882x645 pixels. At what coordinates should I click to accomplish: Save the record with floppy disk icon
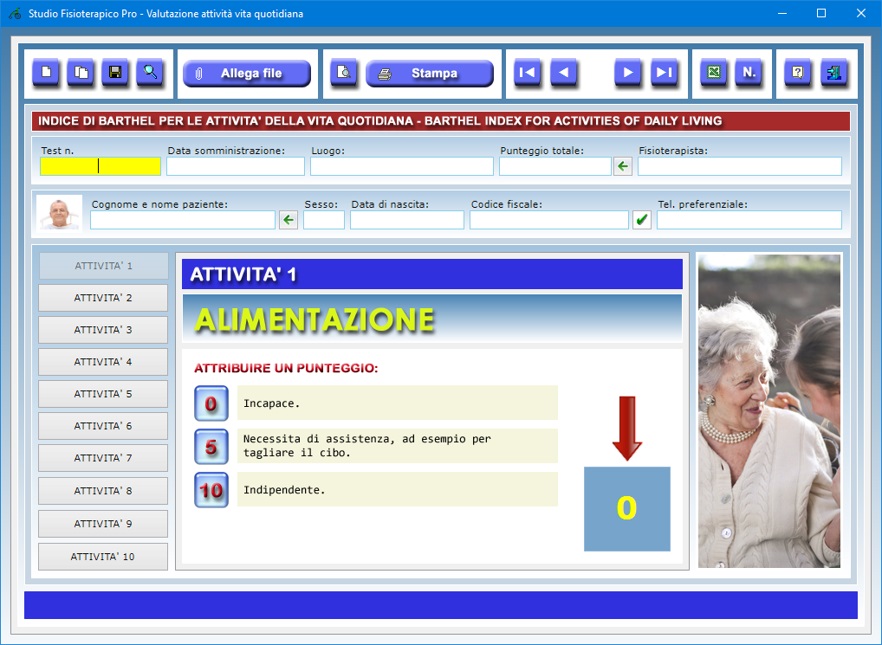point(115,73)
